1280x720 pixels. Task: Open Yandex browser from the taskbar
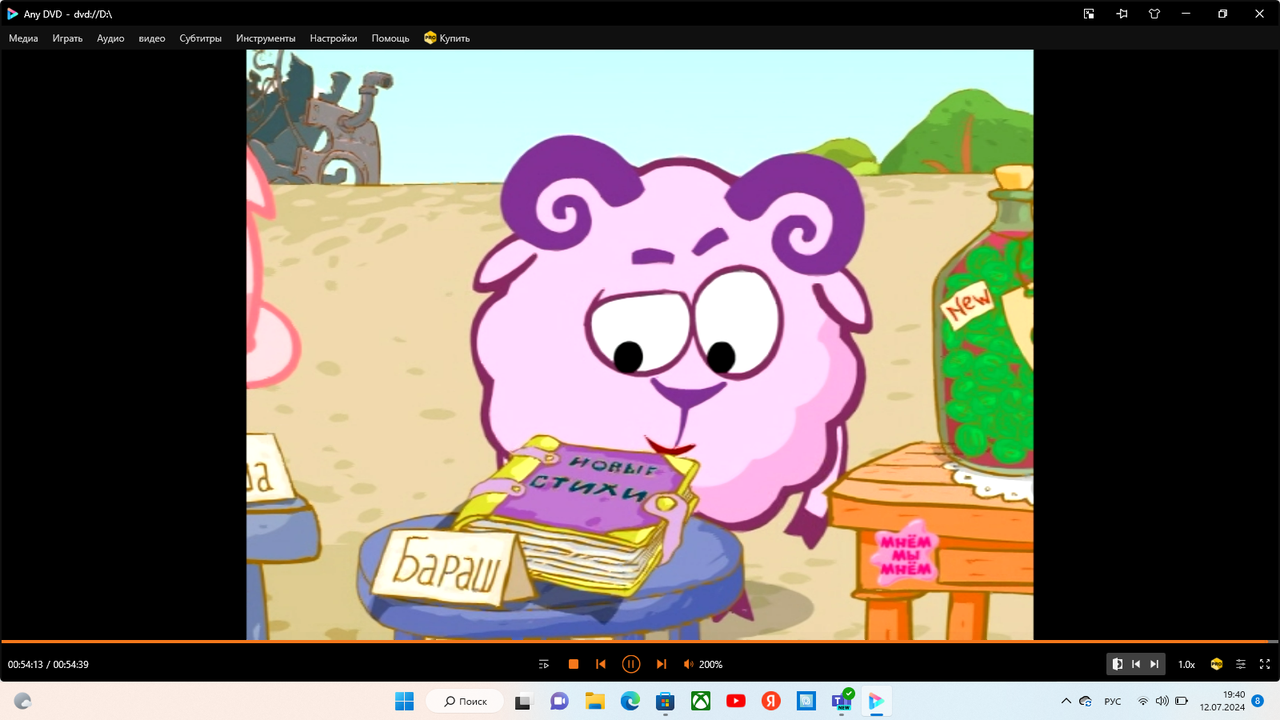(771, 701)
